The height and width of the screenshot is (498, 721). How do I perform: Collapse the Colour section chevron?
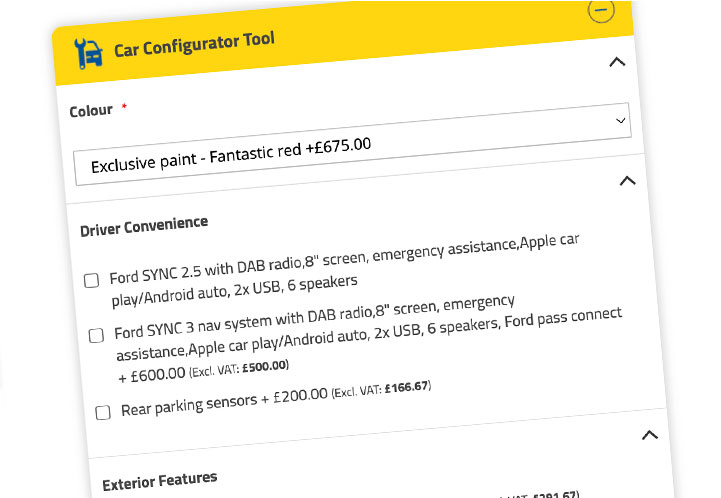tap(617, 62)
